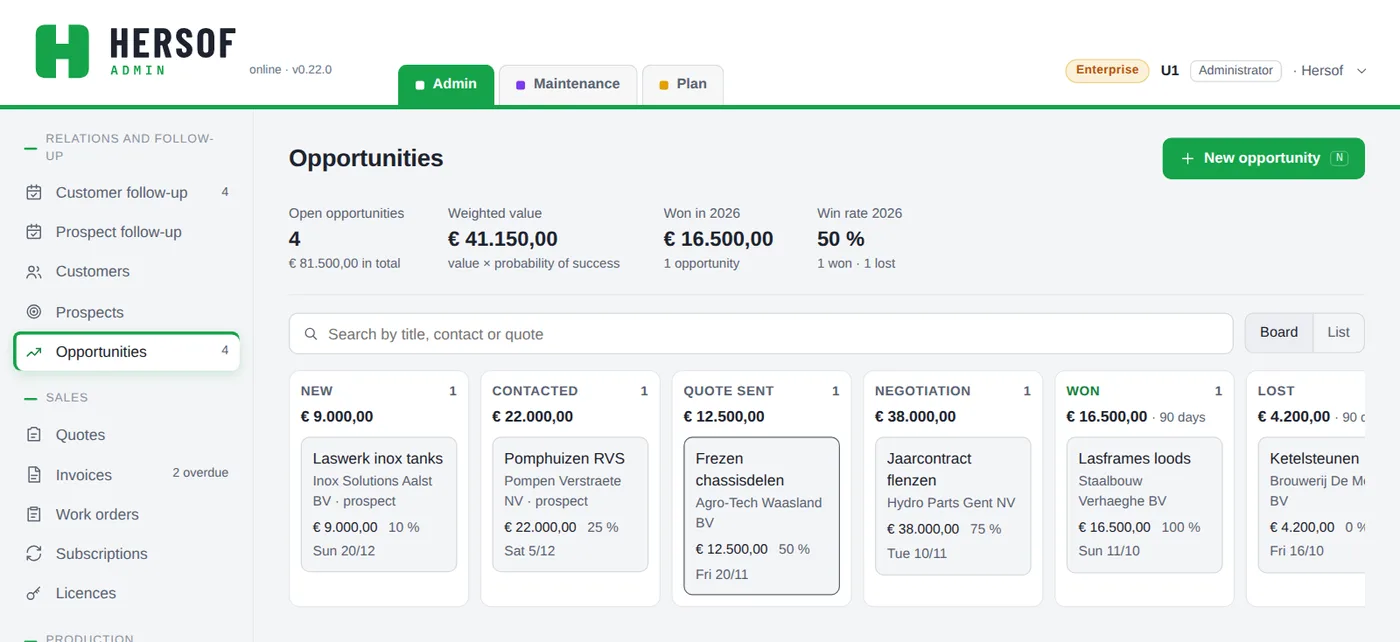Open Invoices with 2 overdue

pyautogui.click(x=126, y=475)
